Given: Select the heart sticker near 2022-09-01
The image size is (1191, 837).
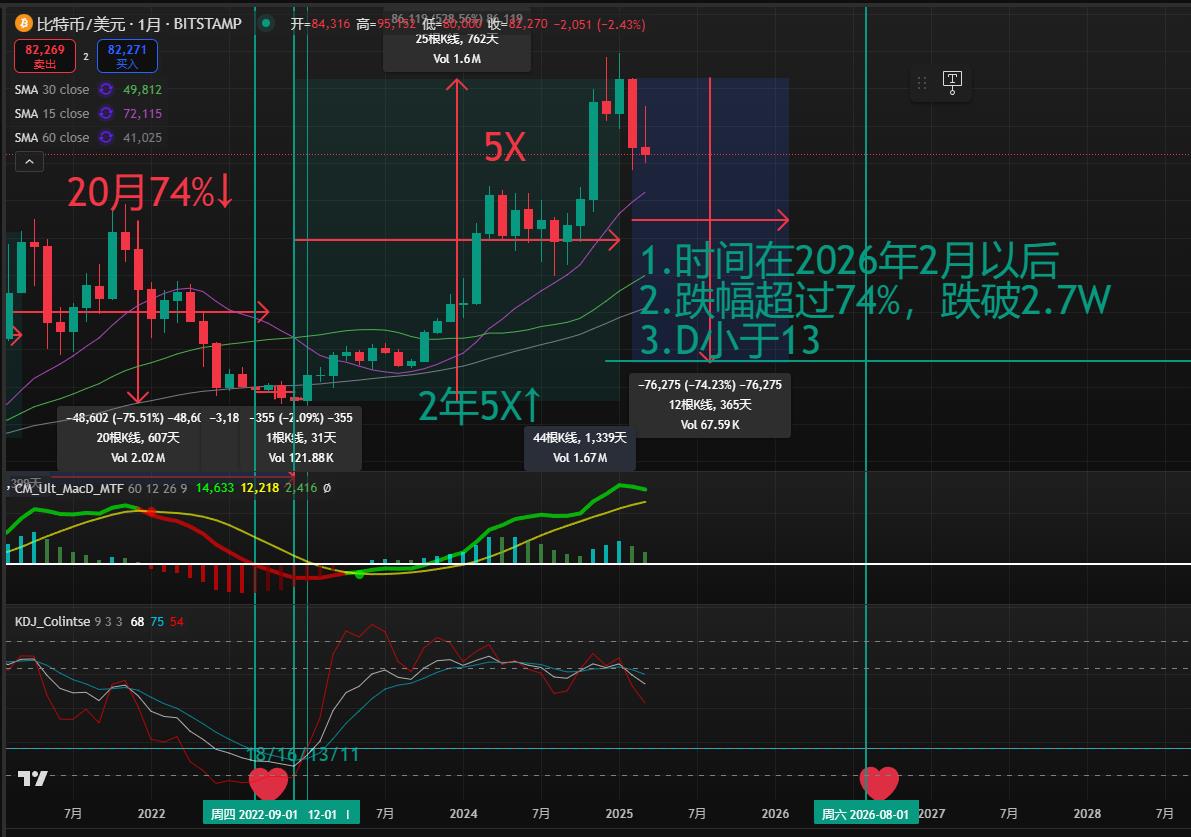Looking at the screenshot, I should (x=269, y=782).
